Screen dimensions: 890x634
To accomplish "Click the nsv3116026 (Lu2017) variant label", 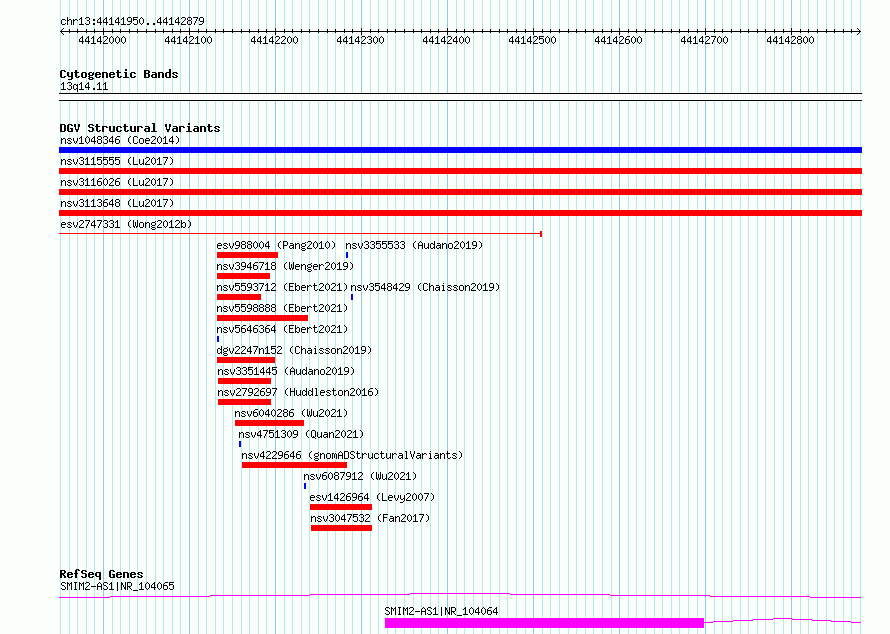I will pyautogui.click(x=117, y=182).
